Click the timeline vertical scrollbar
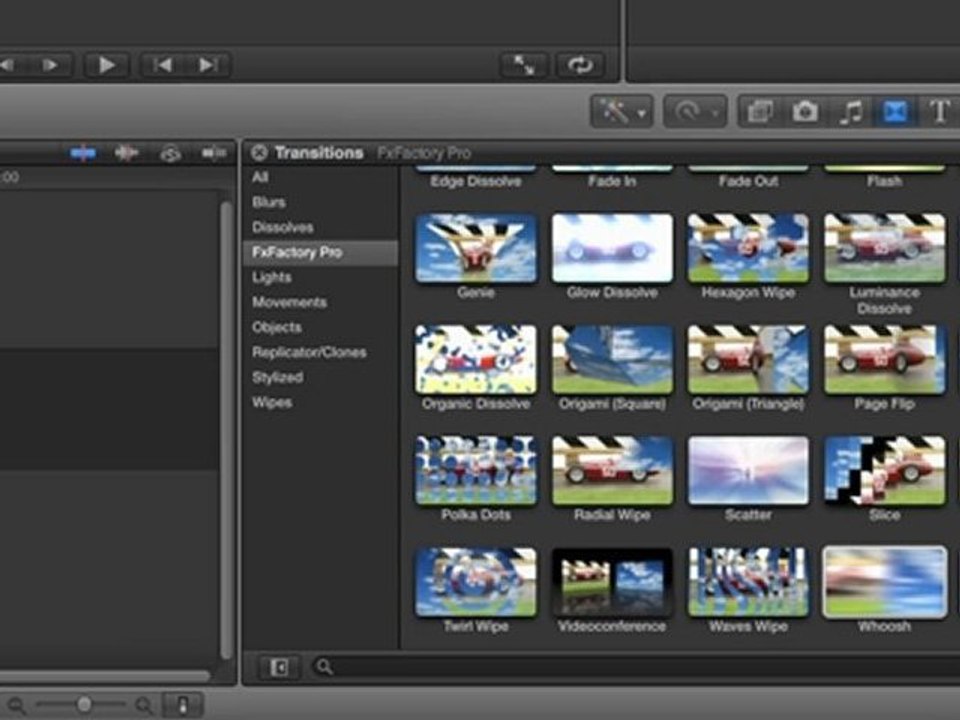Screen dimensions: 960x720 click(x=226, y=430)
